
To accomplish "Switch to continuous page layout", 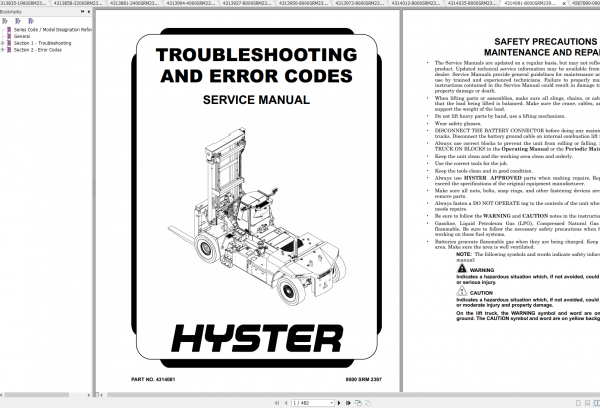I will pos(587,403).
